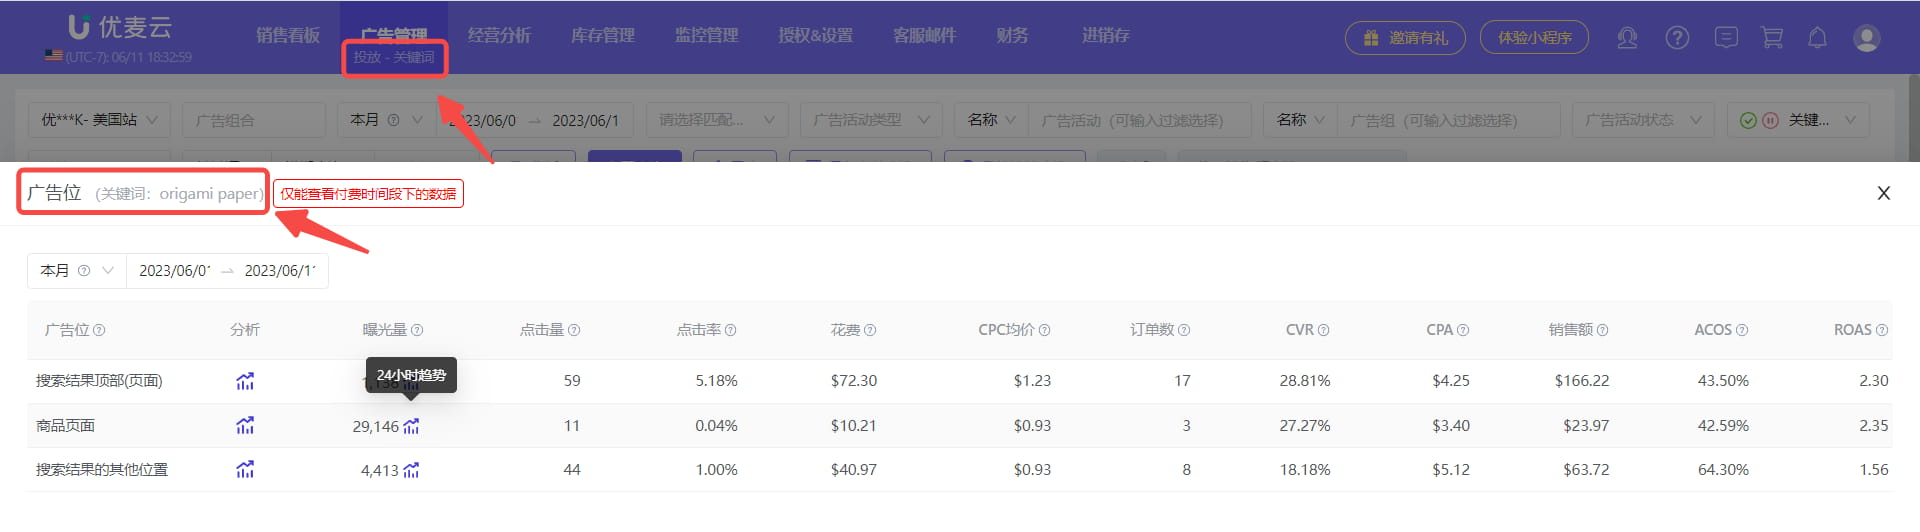Viewport: 1920px width, 532px height.
Task: Click 优麦云 logo
Action: click(120, 27)
